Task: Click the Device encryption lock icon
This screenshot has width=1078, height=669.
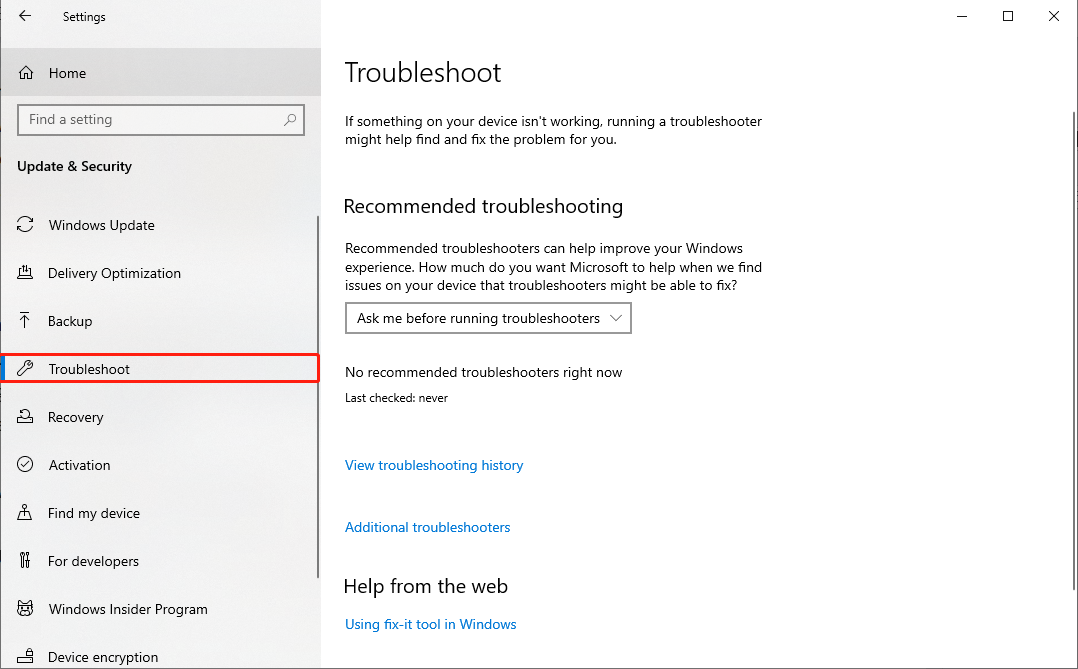Action: click(25, 656)
